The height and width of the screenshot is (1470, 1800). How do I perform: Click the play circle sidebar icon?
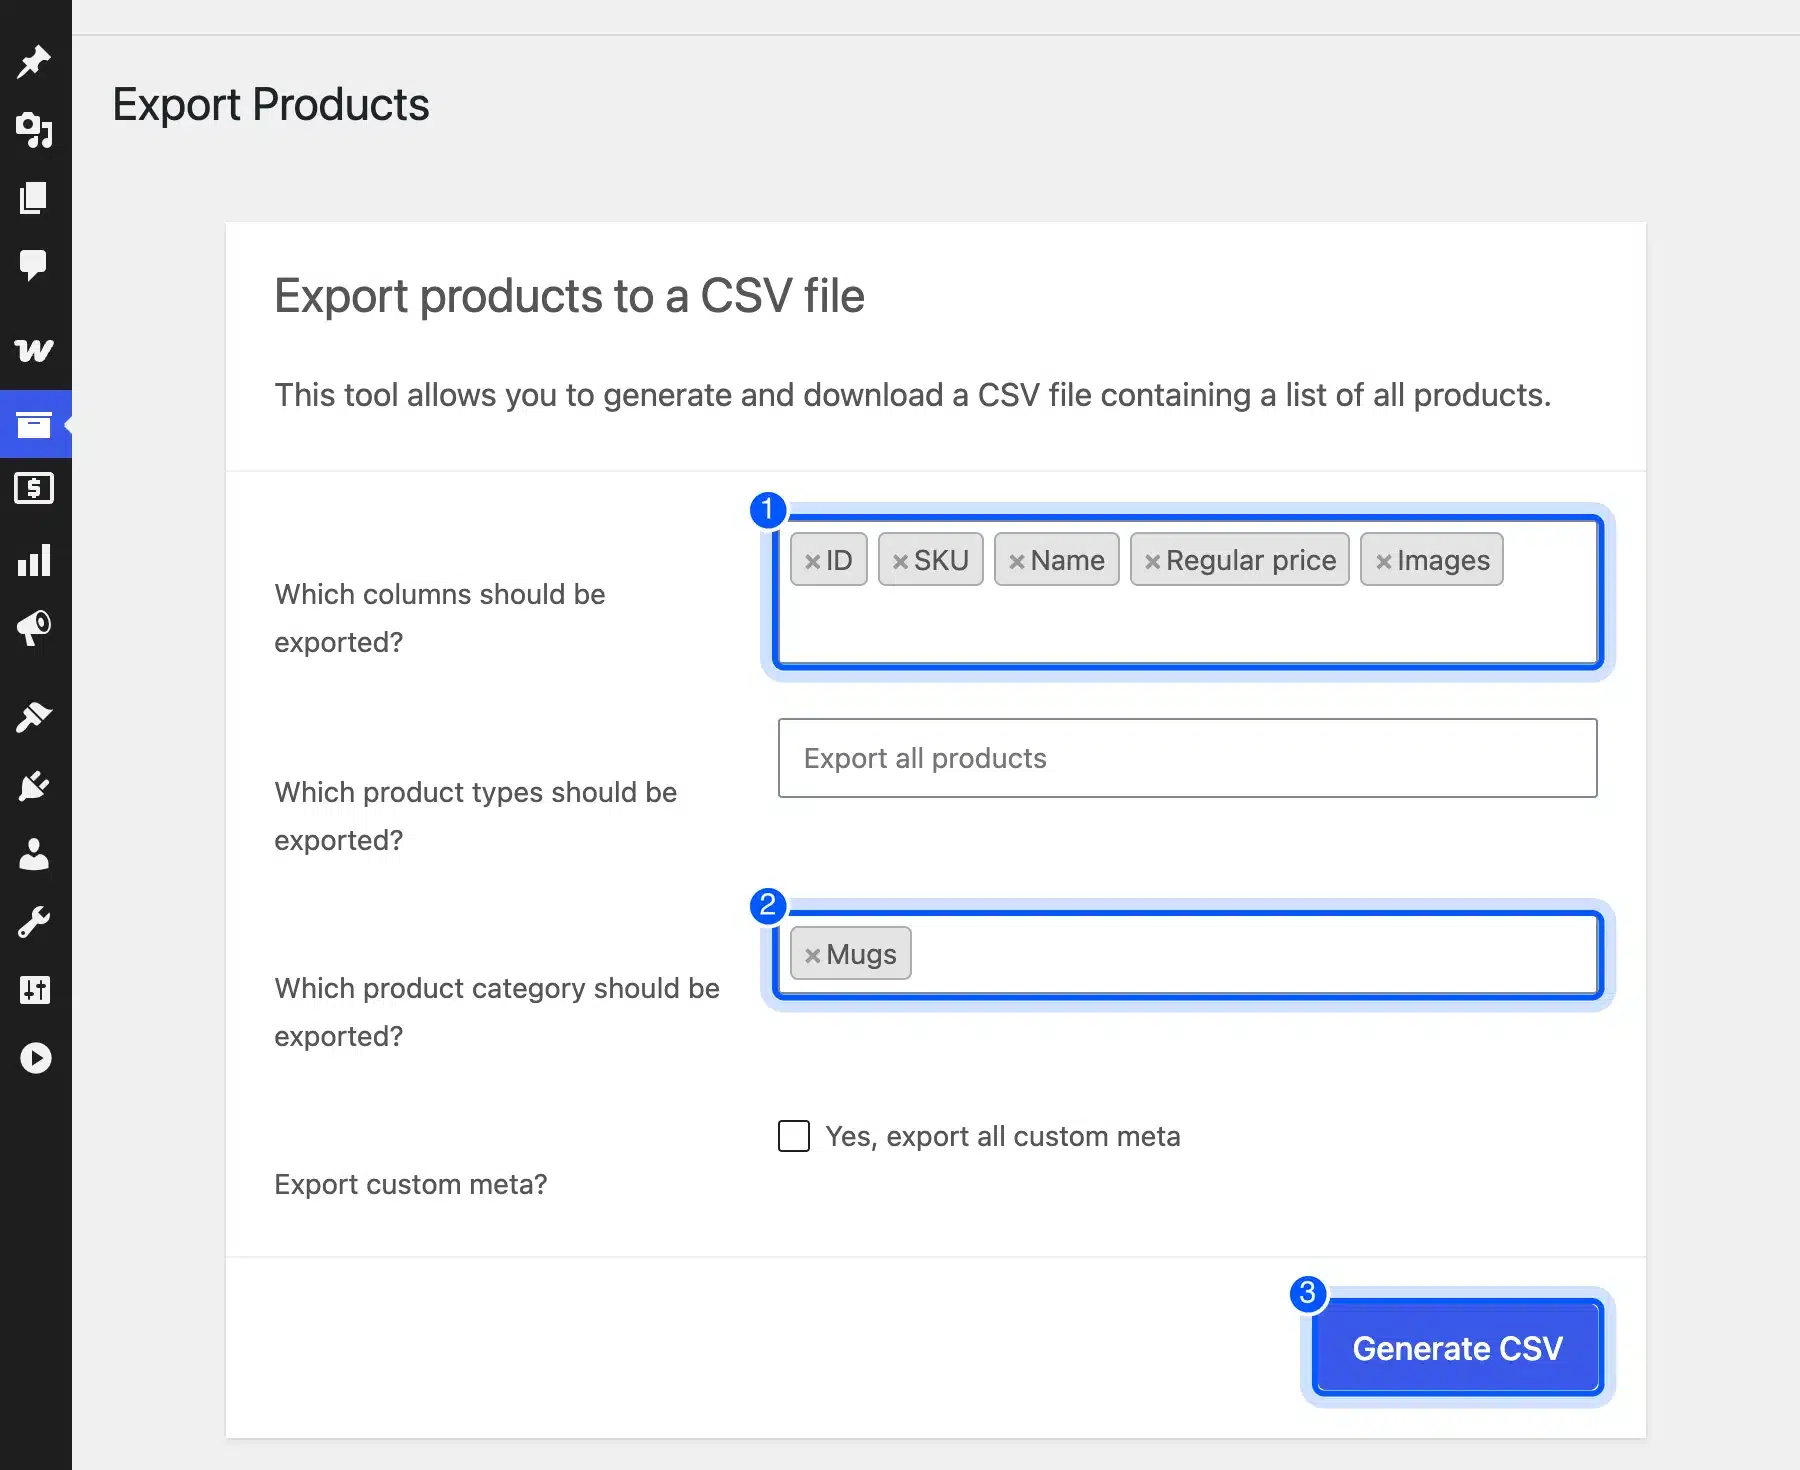click(35, 1058)
